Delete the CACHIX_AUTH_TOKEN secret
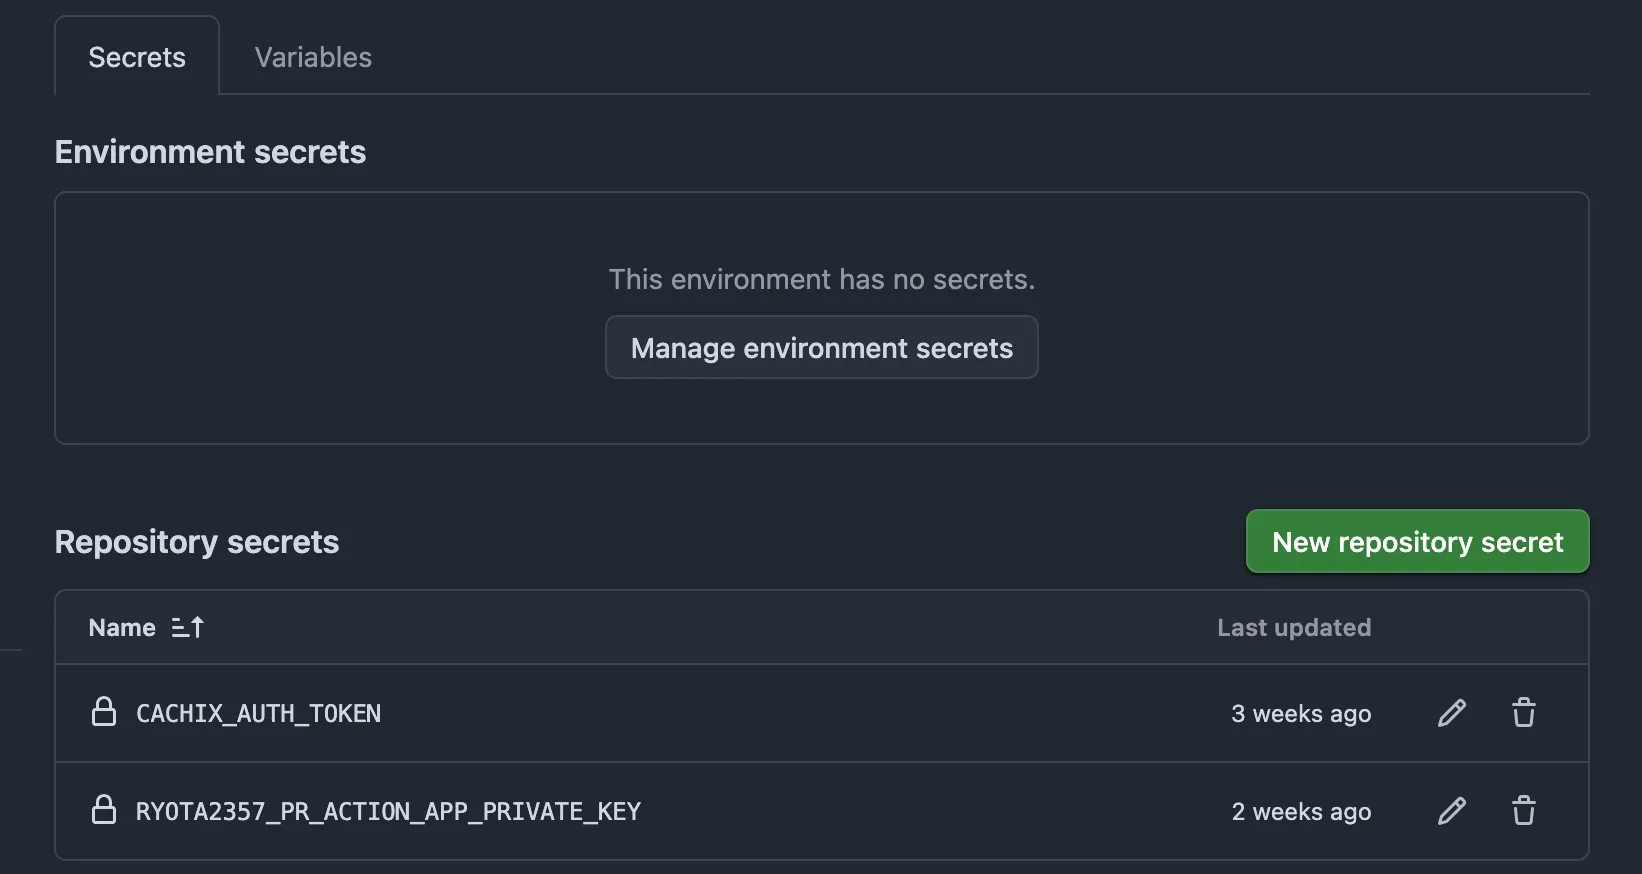Screen dimensions: 1642x874 pos(1524,713)
